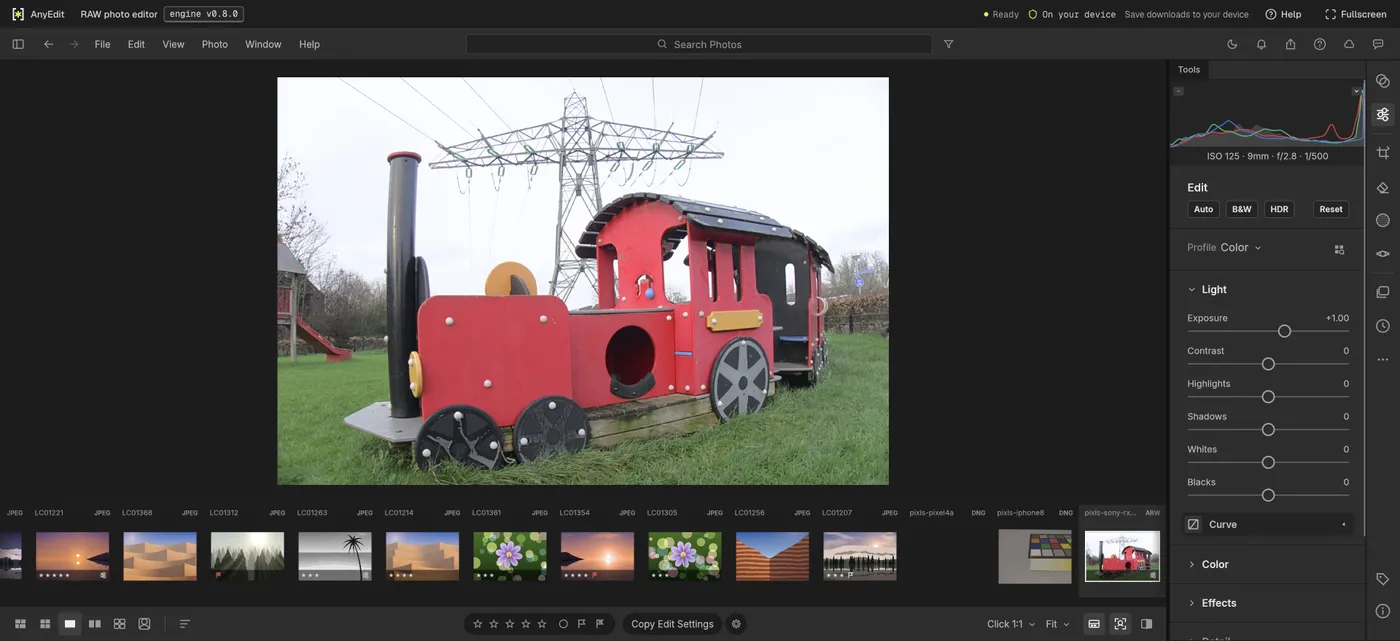This screenshot has height=641, width=1400.
Task: Toggle histogram right clipping arrow
Action: (x=1357, y=91)
